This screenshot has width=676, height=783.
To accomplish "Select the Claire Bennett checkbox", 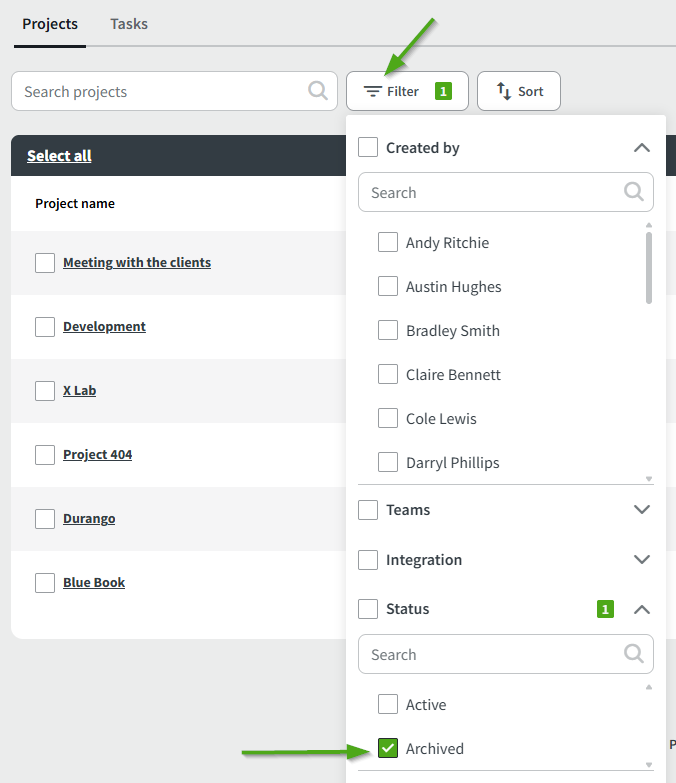I will point(388,374).
